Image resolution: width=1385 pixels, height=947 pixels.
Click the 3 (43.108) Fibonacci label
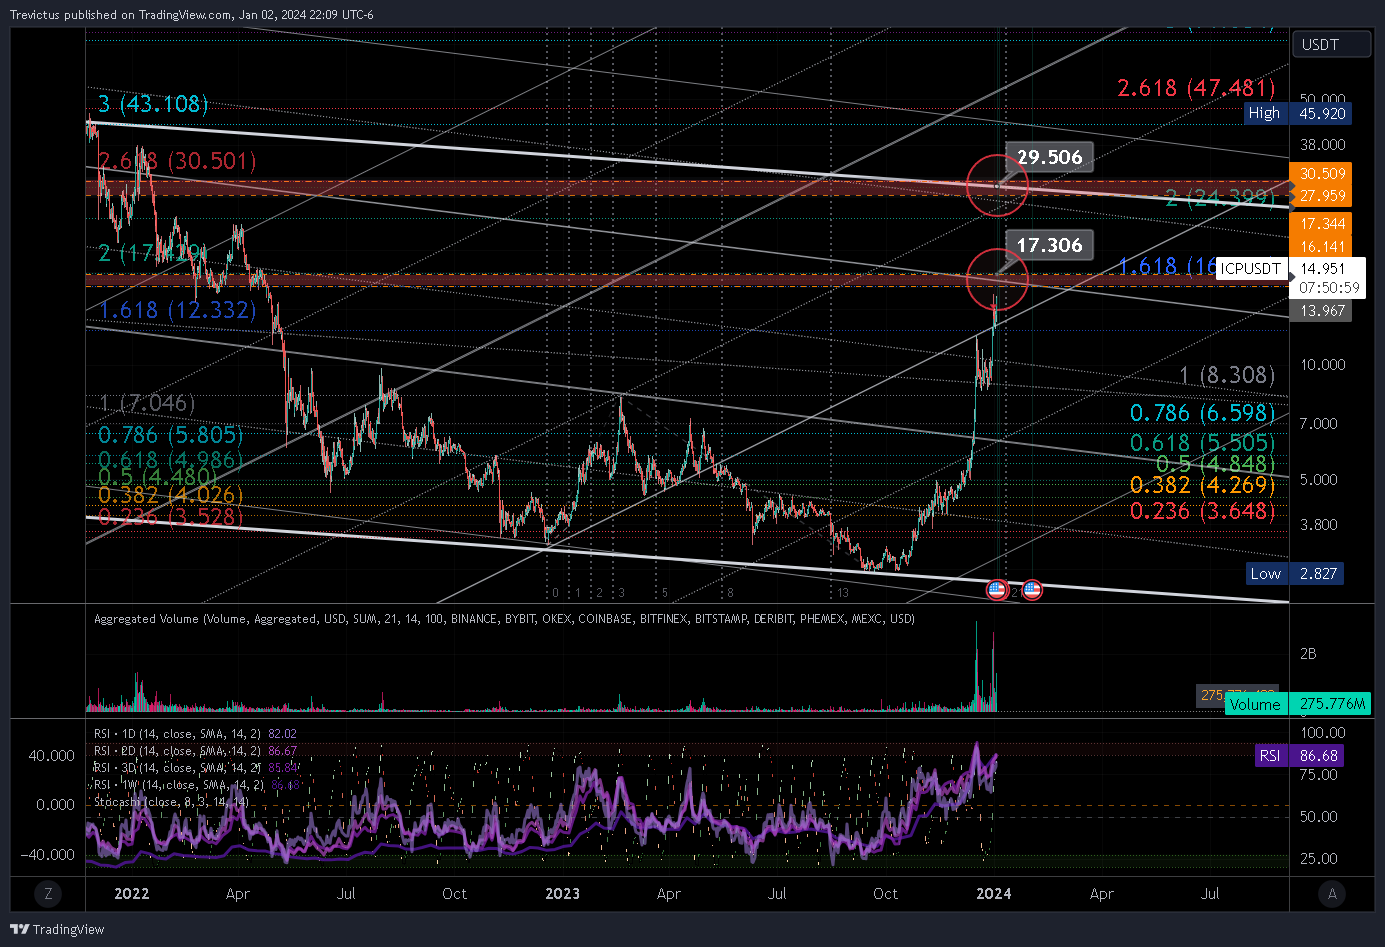click(x=153, y=104)
